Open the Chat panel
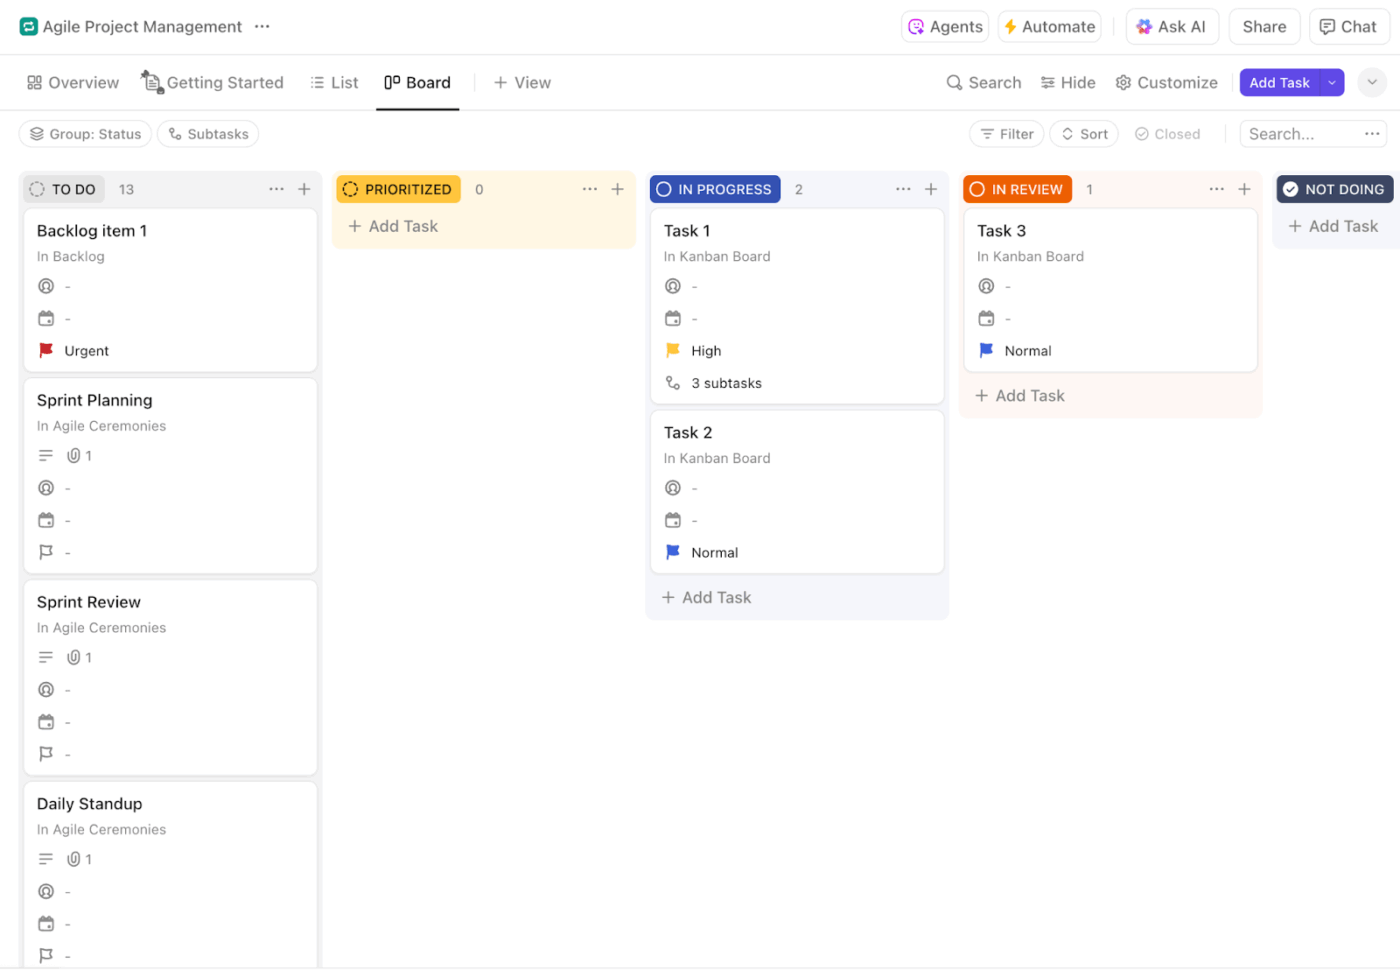This screenshot has height=970, width=1400. click(x=1347, y=26)
